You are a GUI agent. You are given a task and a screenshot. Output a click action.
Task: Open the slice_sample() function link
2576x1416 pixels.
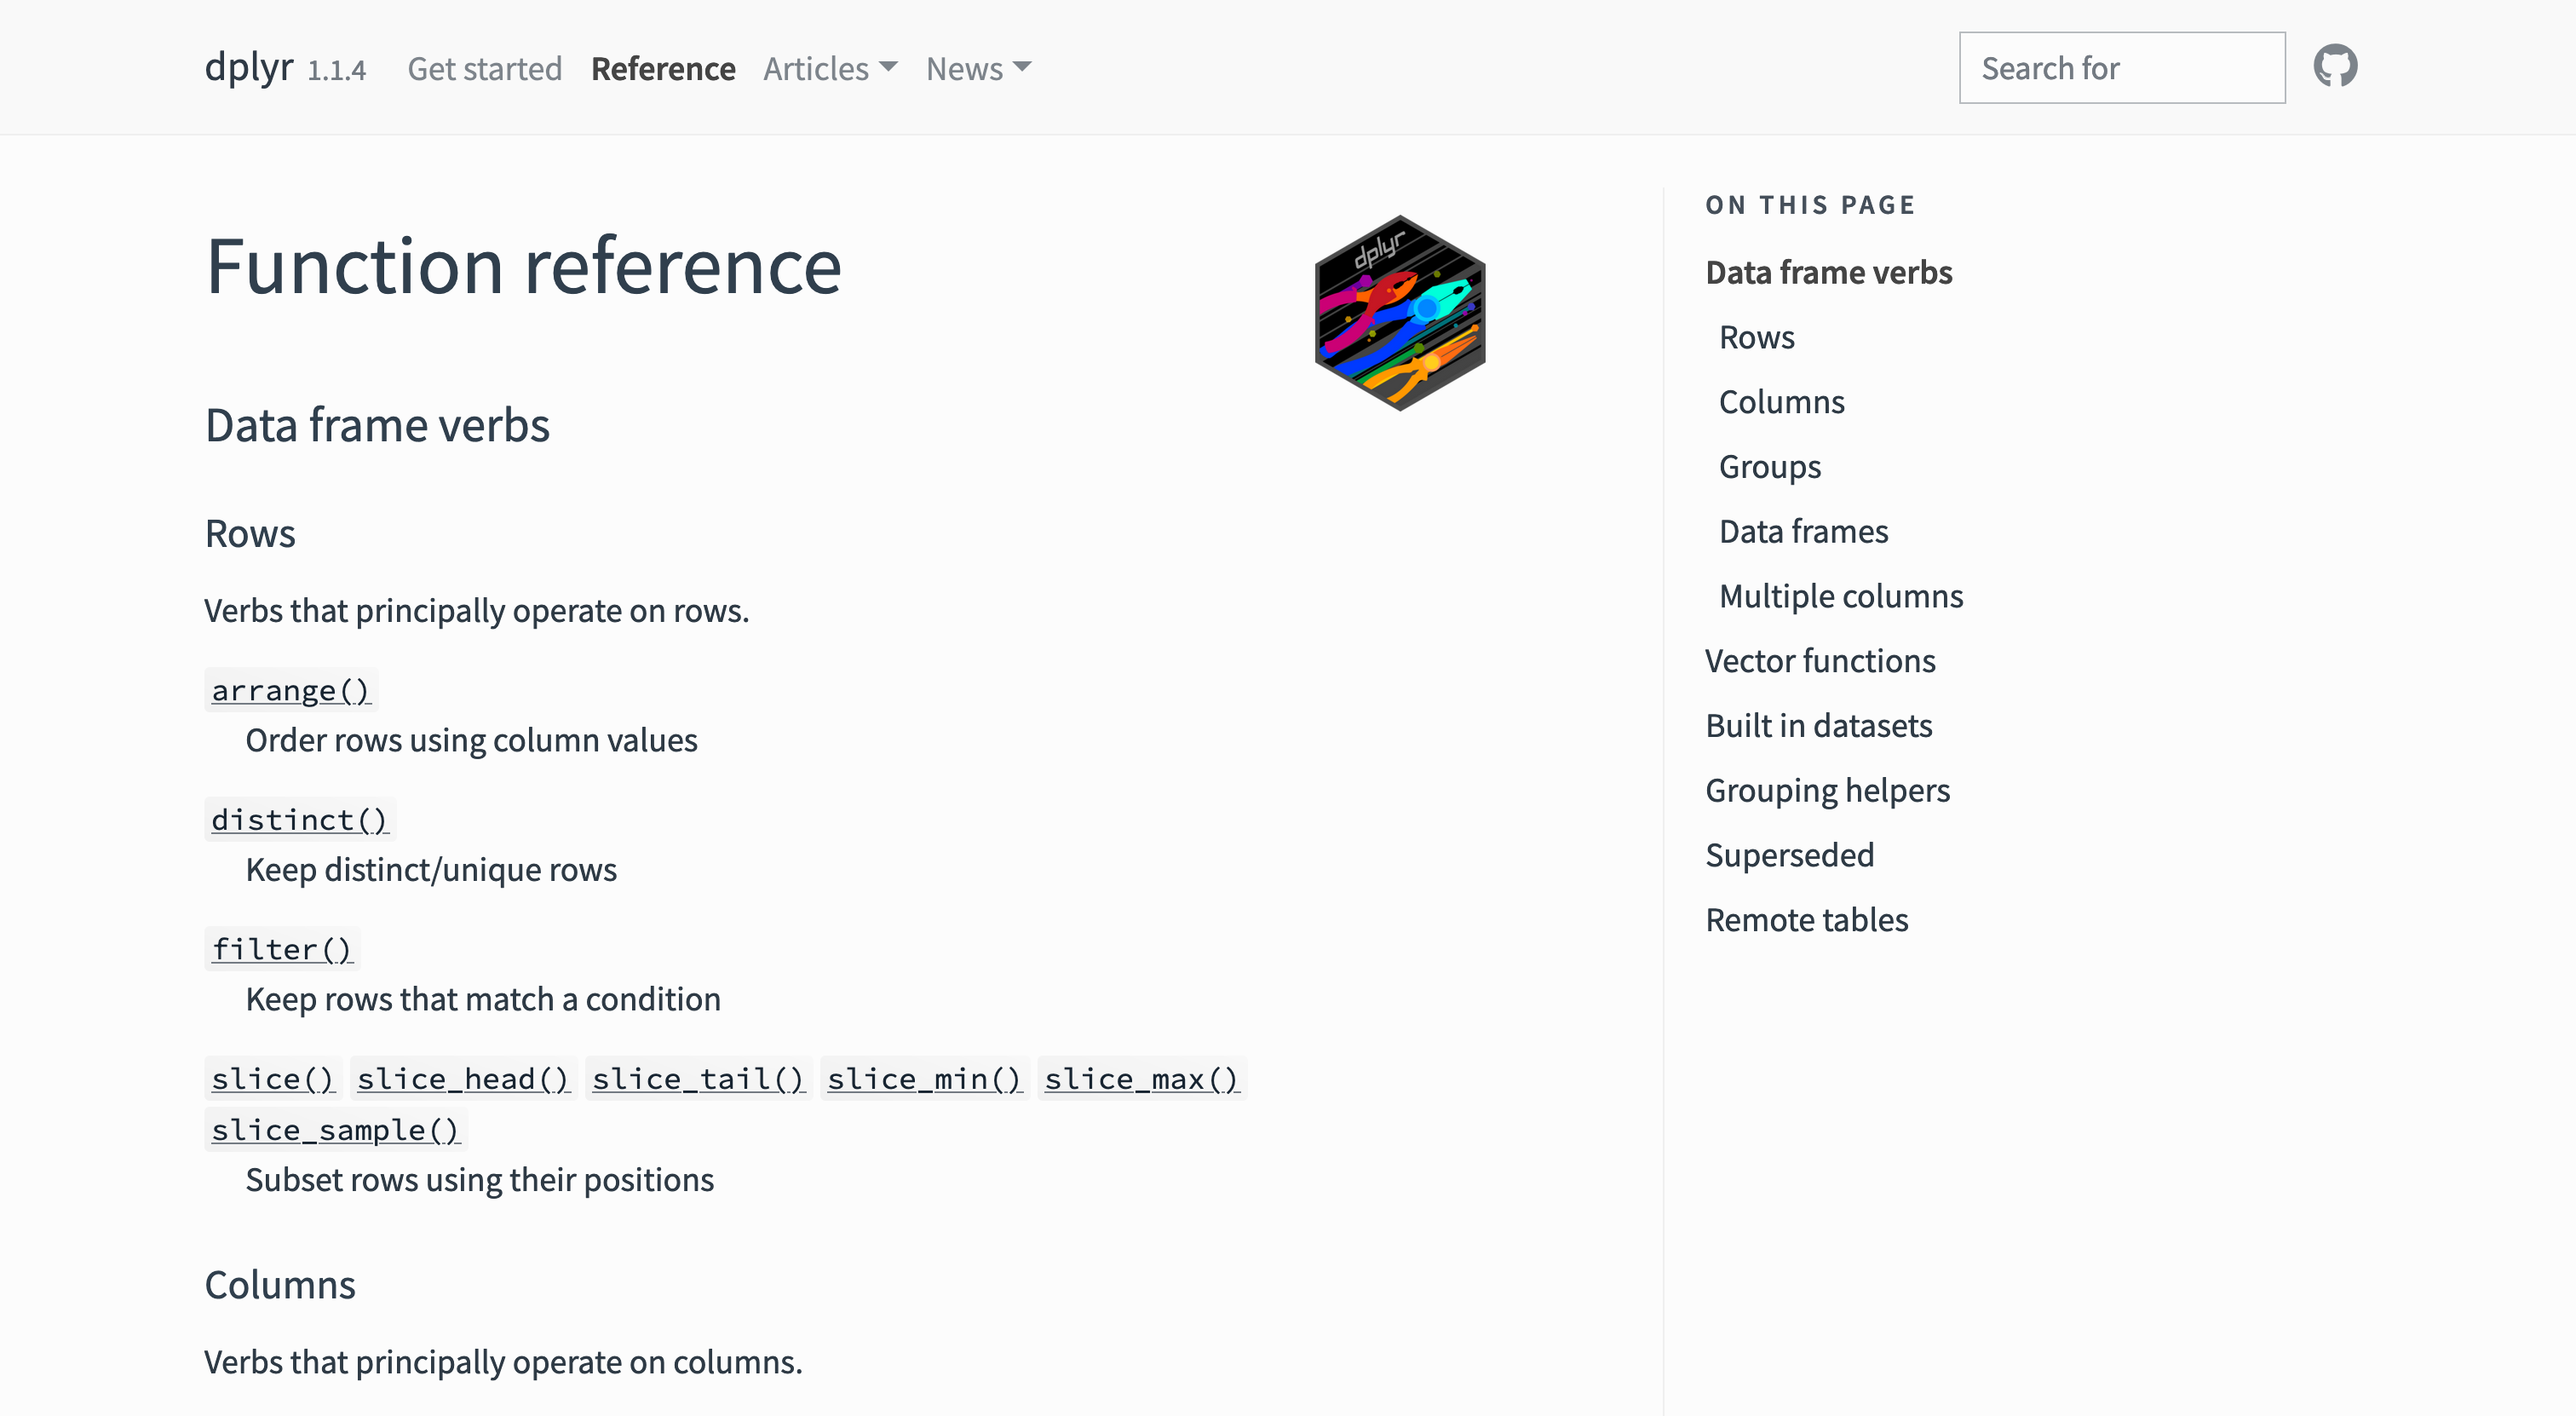335,1129
